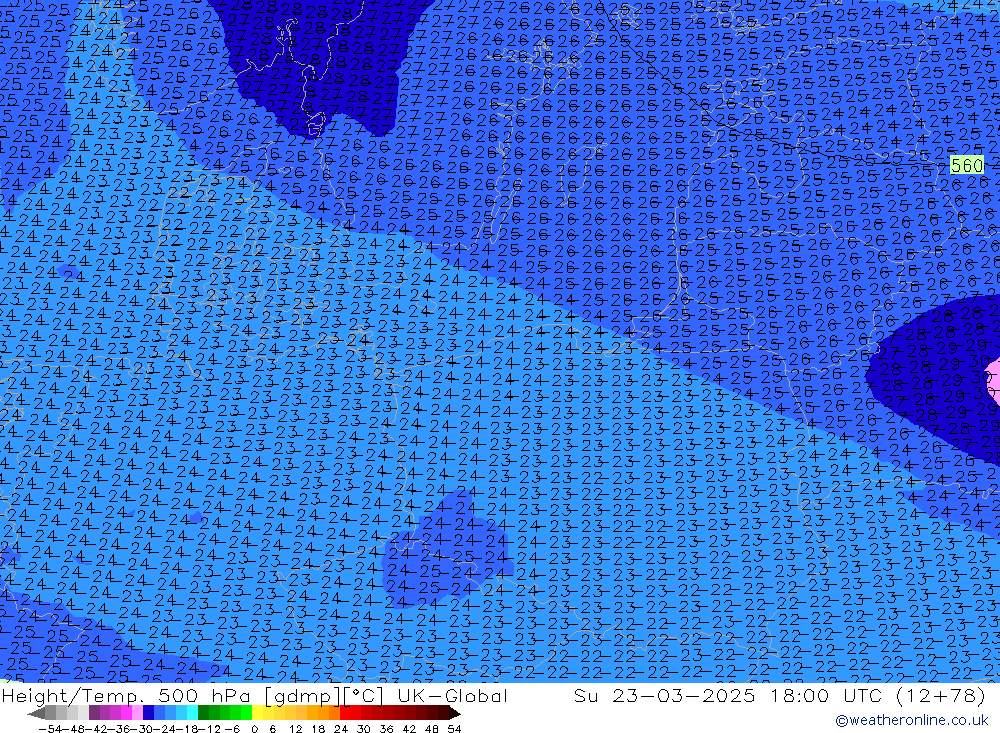Image resolution: width=1000 pixels, height=733 pixels.
Task: Click the -54 legend value
Action: (50, 729)
